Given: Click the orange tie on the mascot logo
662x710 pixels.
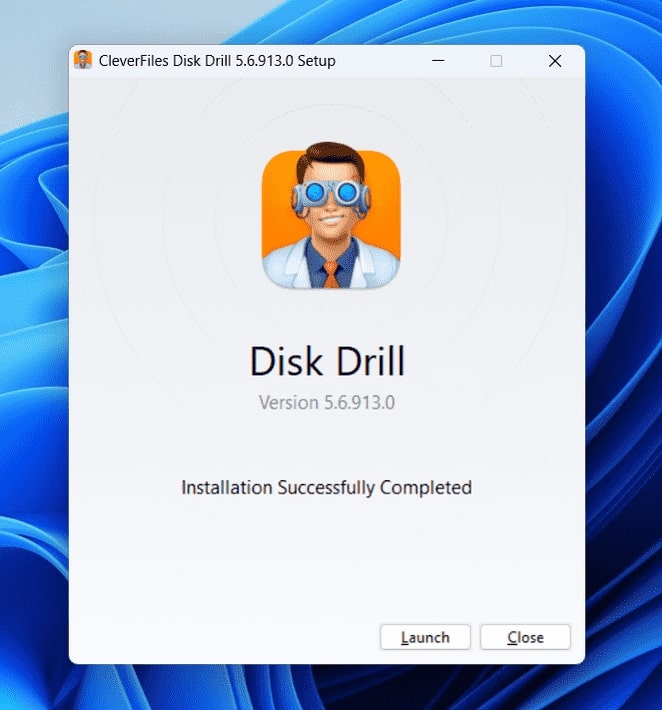Looking at the screenshot, I should click(x=331, y=275).
